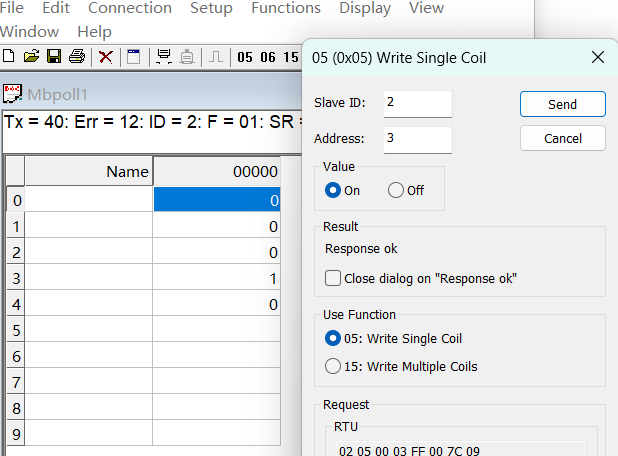Click the 05 function toolbar button
618x456 pixels.
(245, 58)
